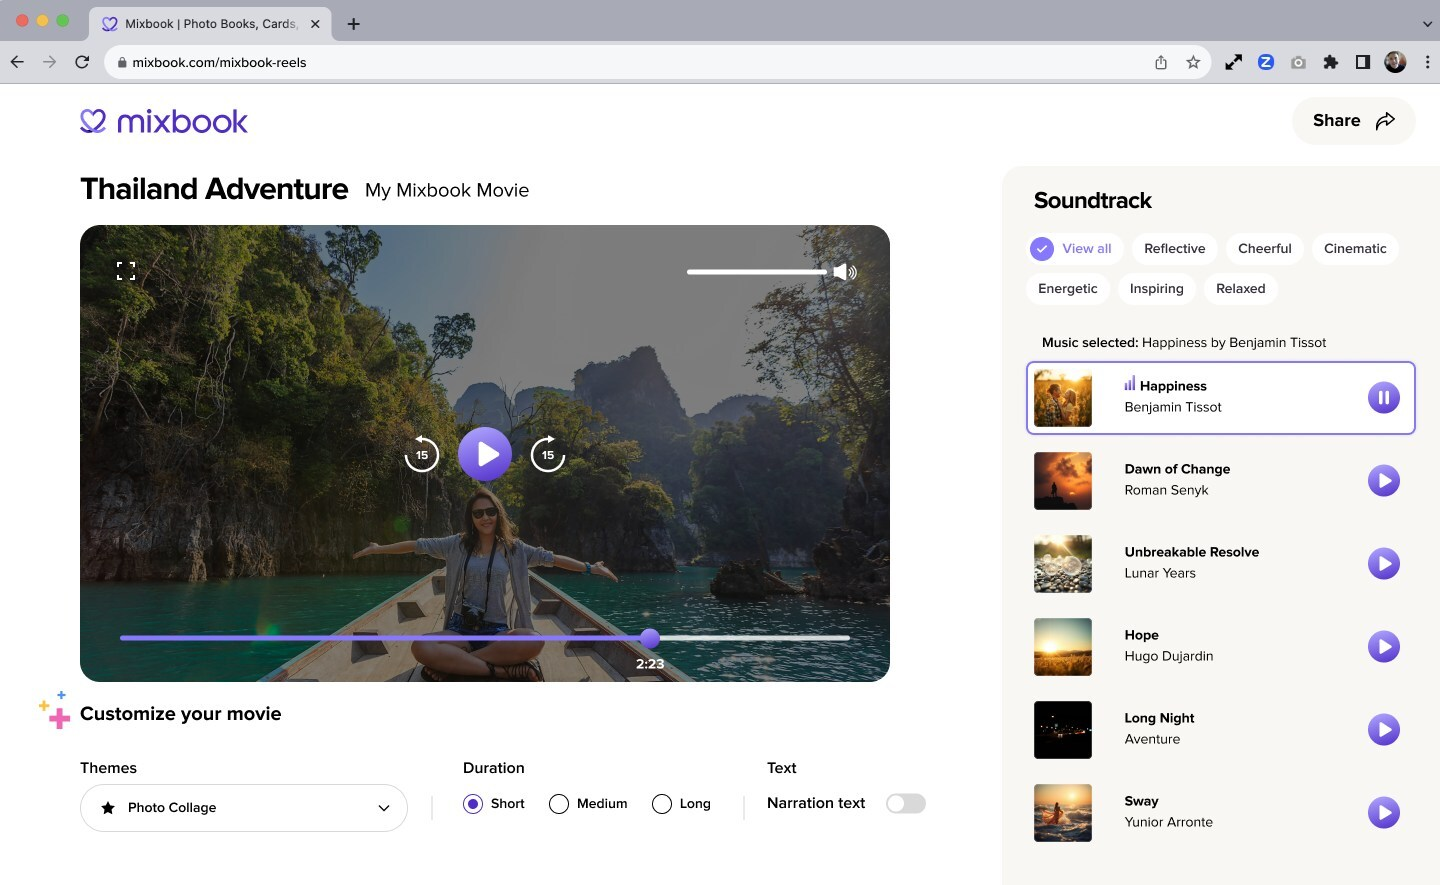This screenshot has height=885, width=1440.
Task: Play the video
Action: point(485,453)
